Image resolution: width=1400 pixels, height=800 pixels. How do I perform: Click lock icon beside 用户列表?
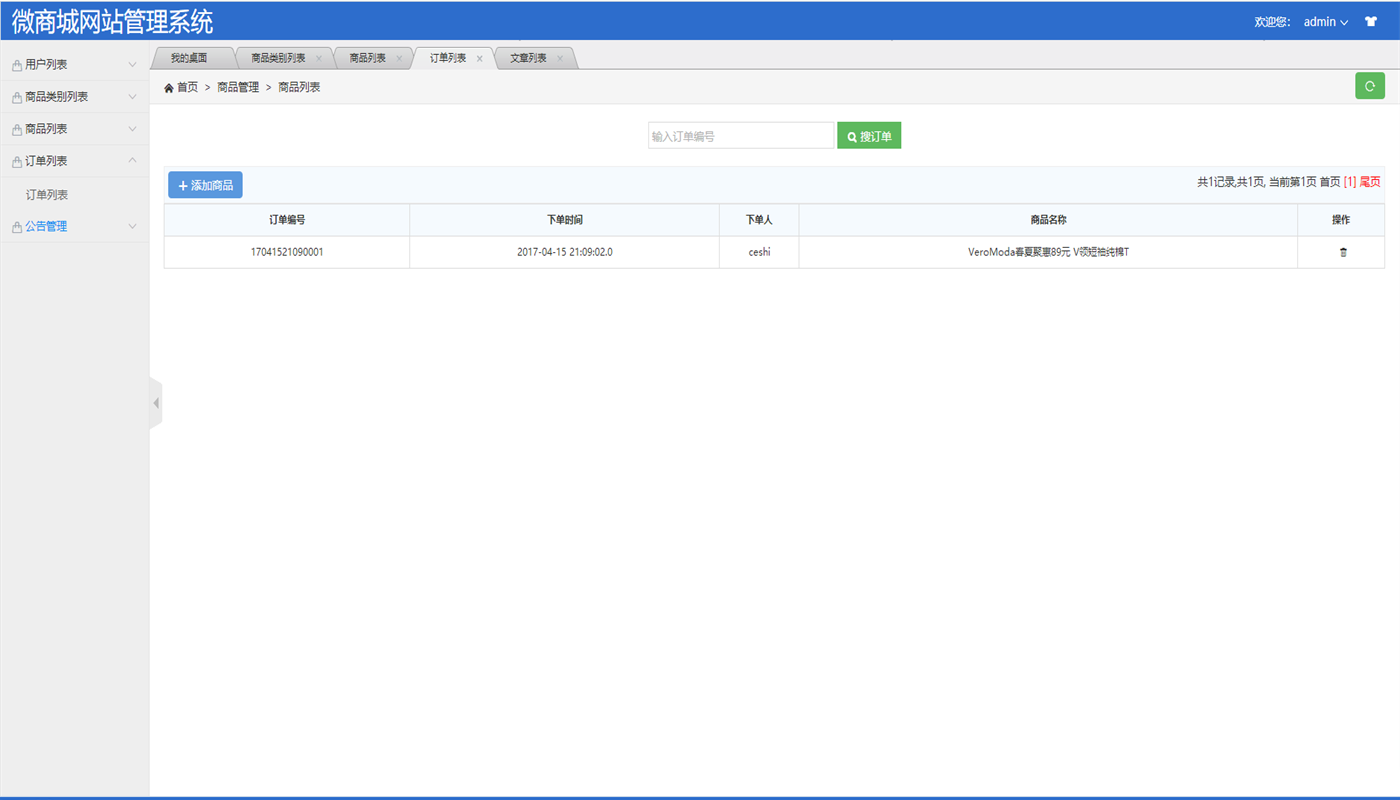(17, 65)
